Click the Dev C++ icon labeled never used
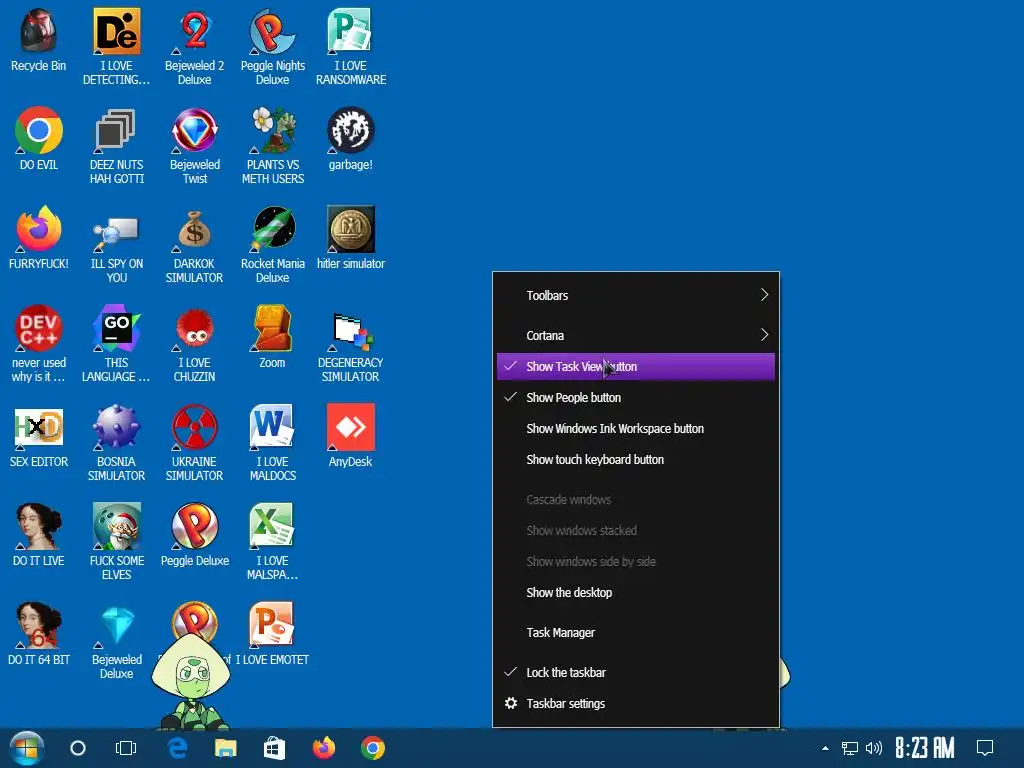1024x768 pixels. tap(39, 328)
